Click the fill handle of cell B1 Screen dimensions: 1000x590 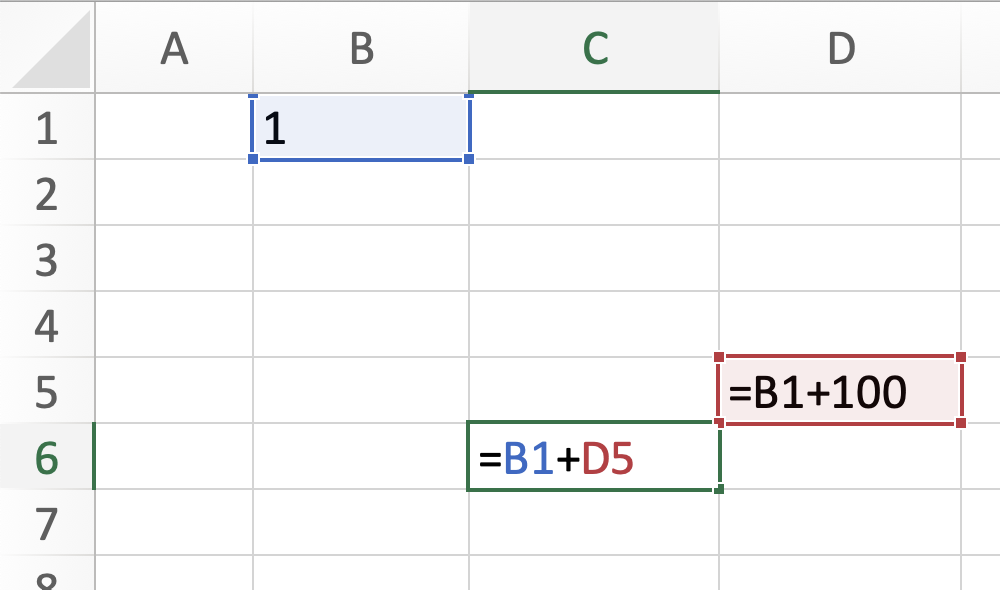pyautogui.click(x=468, y=160)
